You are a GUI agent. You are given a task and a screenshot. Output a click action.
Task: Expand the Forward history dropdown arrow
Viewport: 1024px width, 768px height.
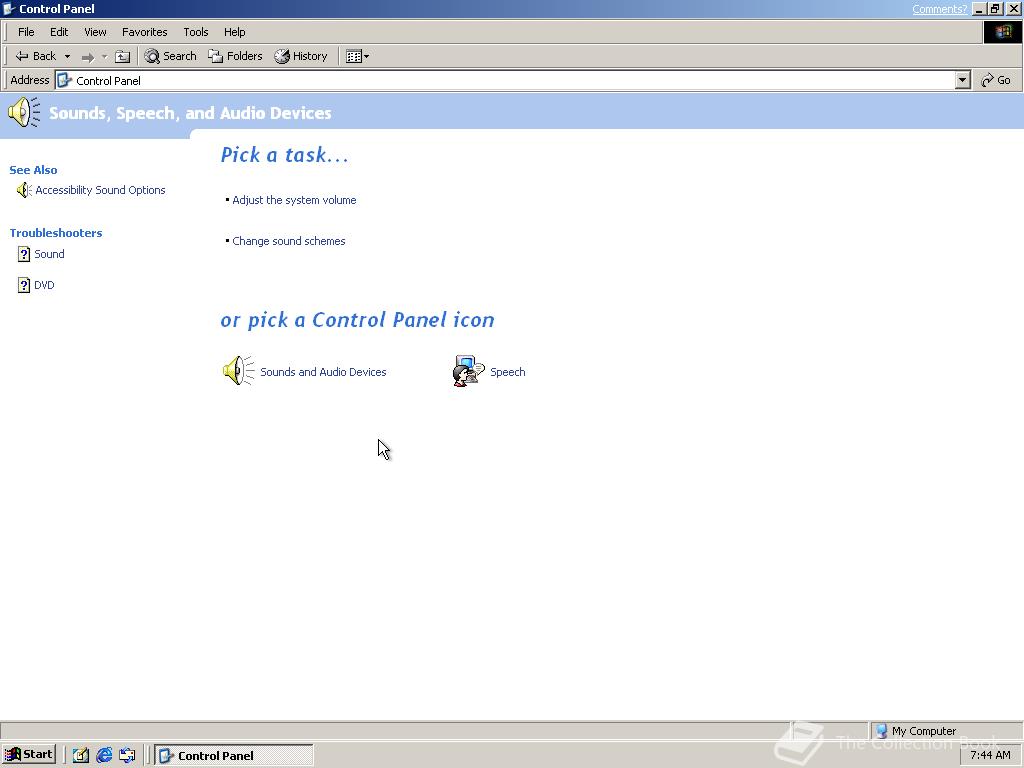point(104,57)
